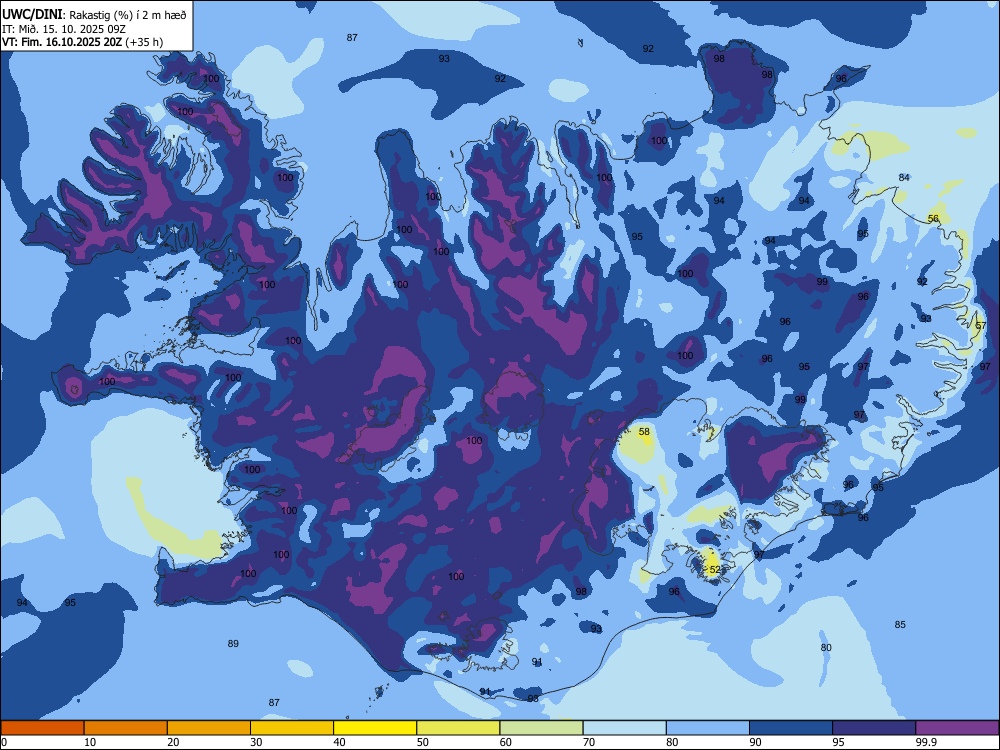Screen dimensions: 1000x750
Task: Select the medium blue 90–95 legend swatch
Action: (791, 728)
